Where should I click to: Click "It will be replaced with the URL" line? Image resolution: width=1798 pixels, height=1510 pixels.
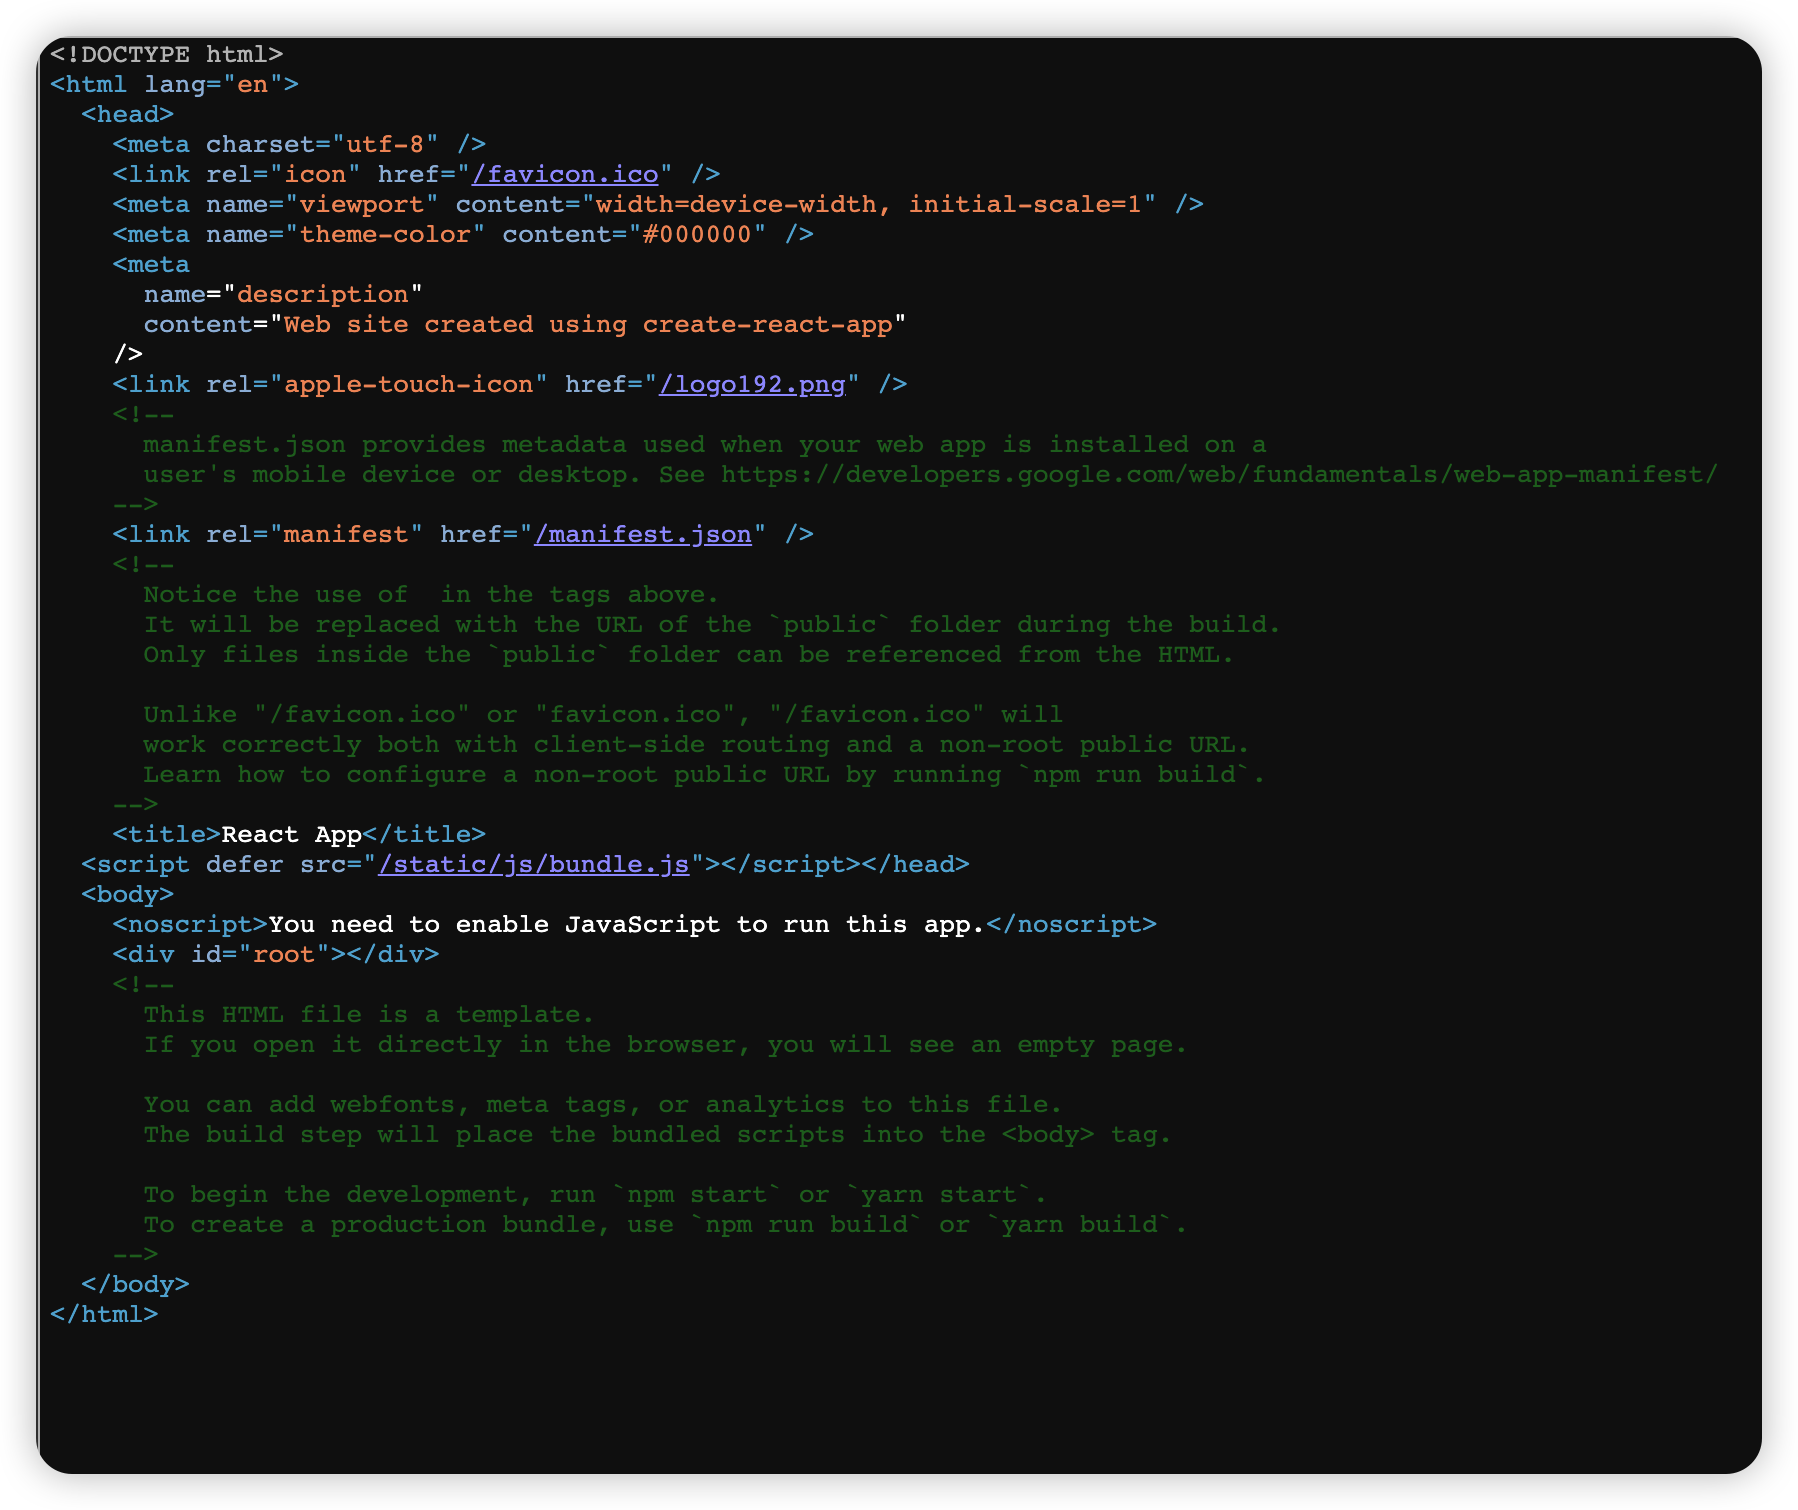(x=712, y=624)
